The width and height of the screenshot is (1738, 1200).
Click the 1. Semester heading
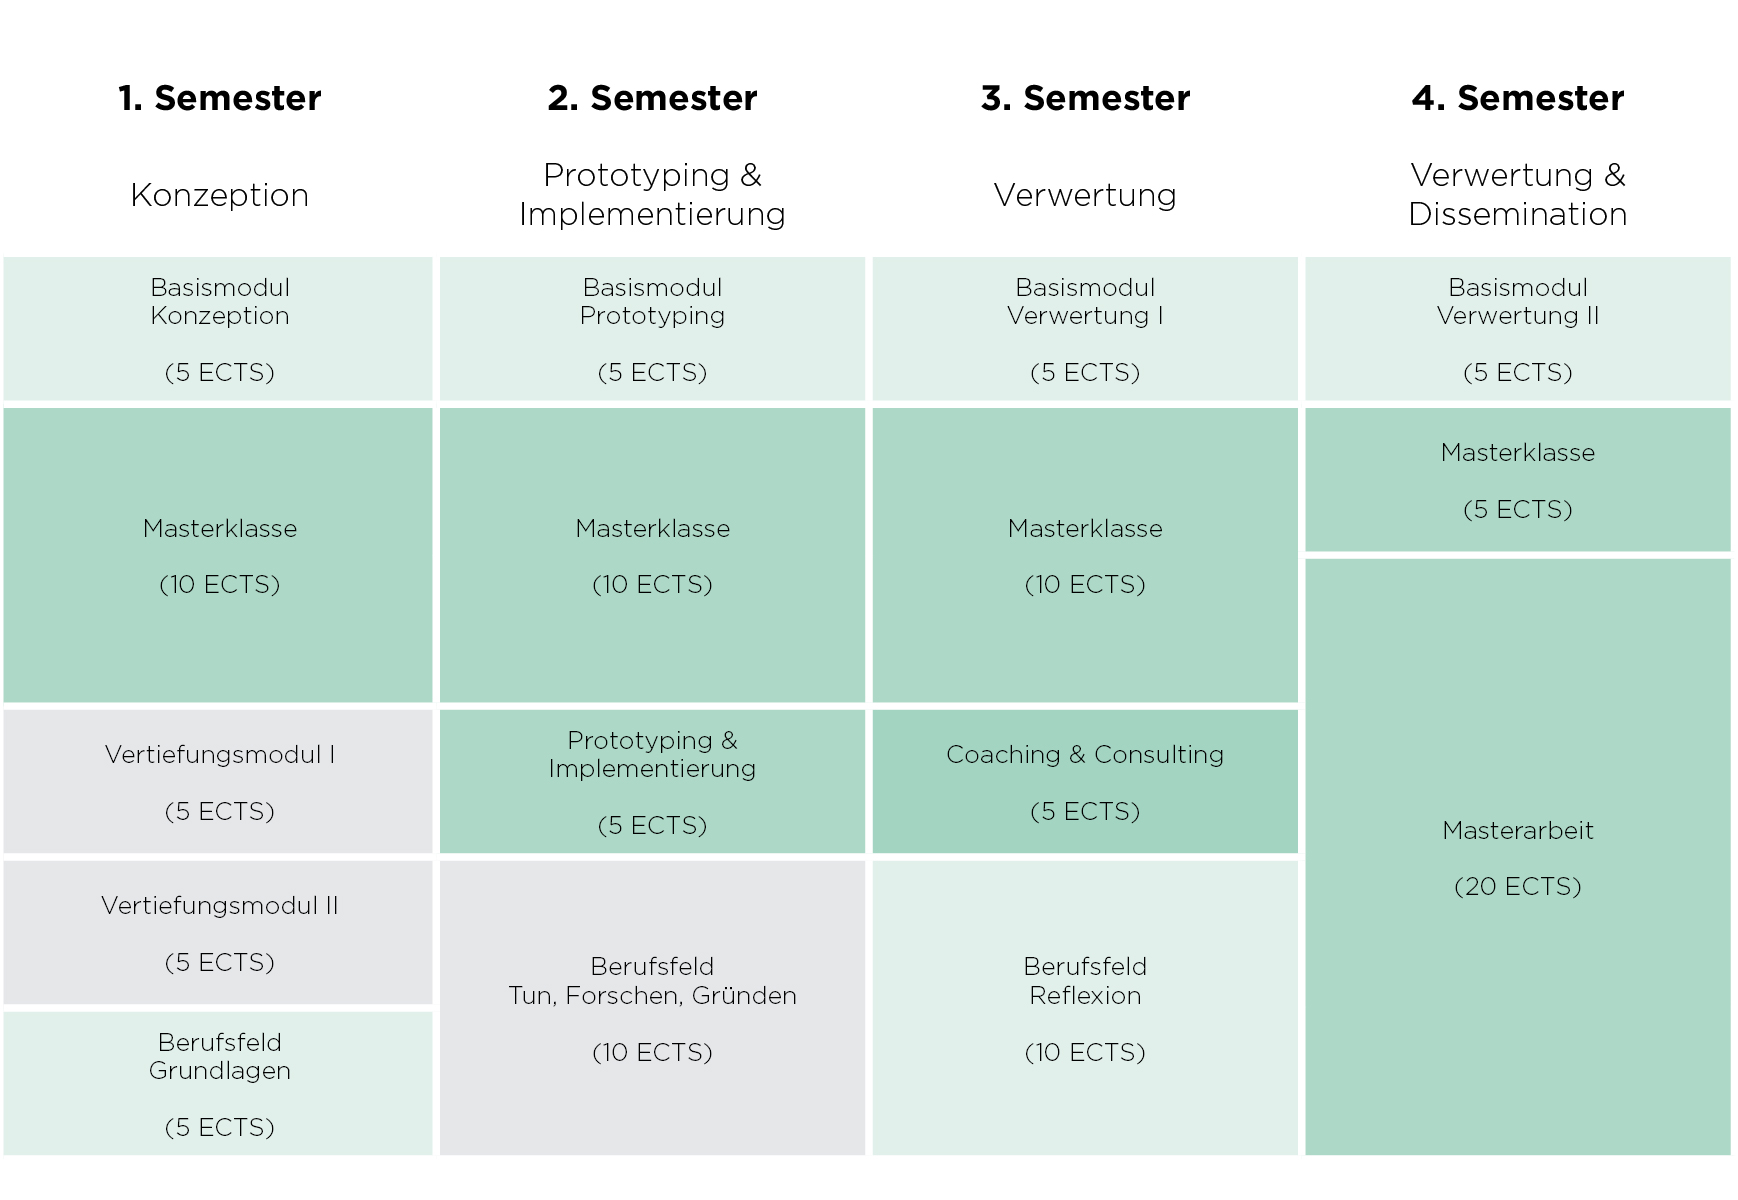coord(219,98)
